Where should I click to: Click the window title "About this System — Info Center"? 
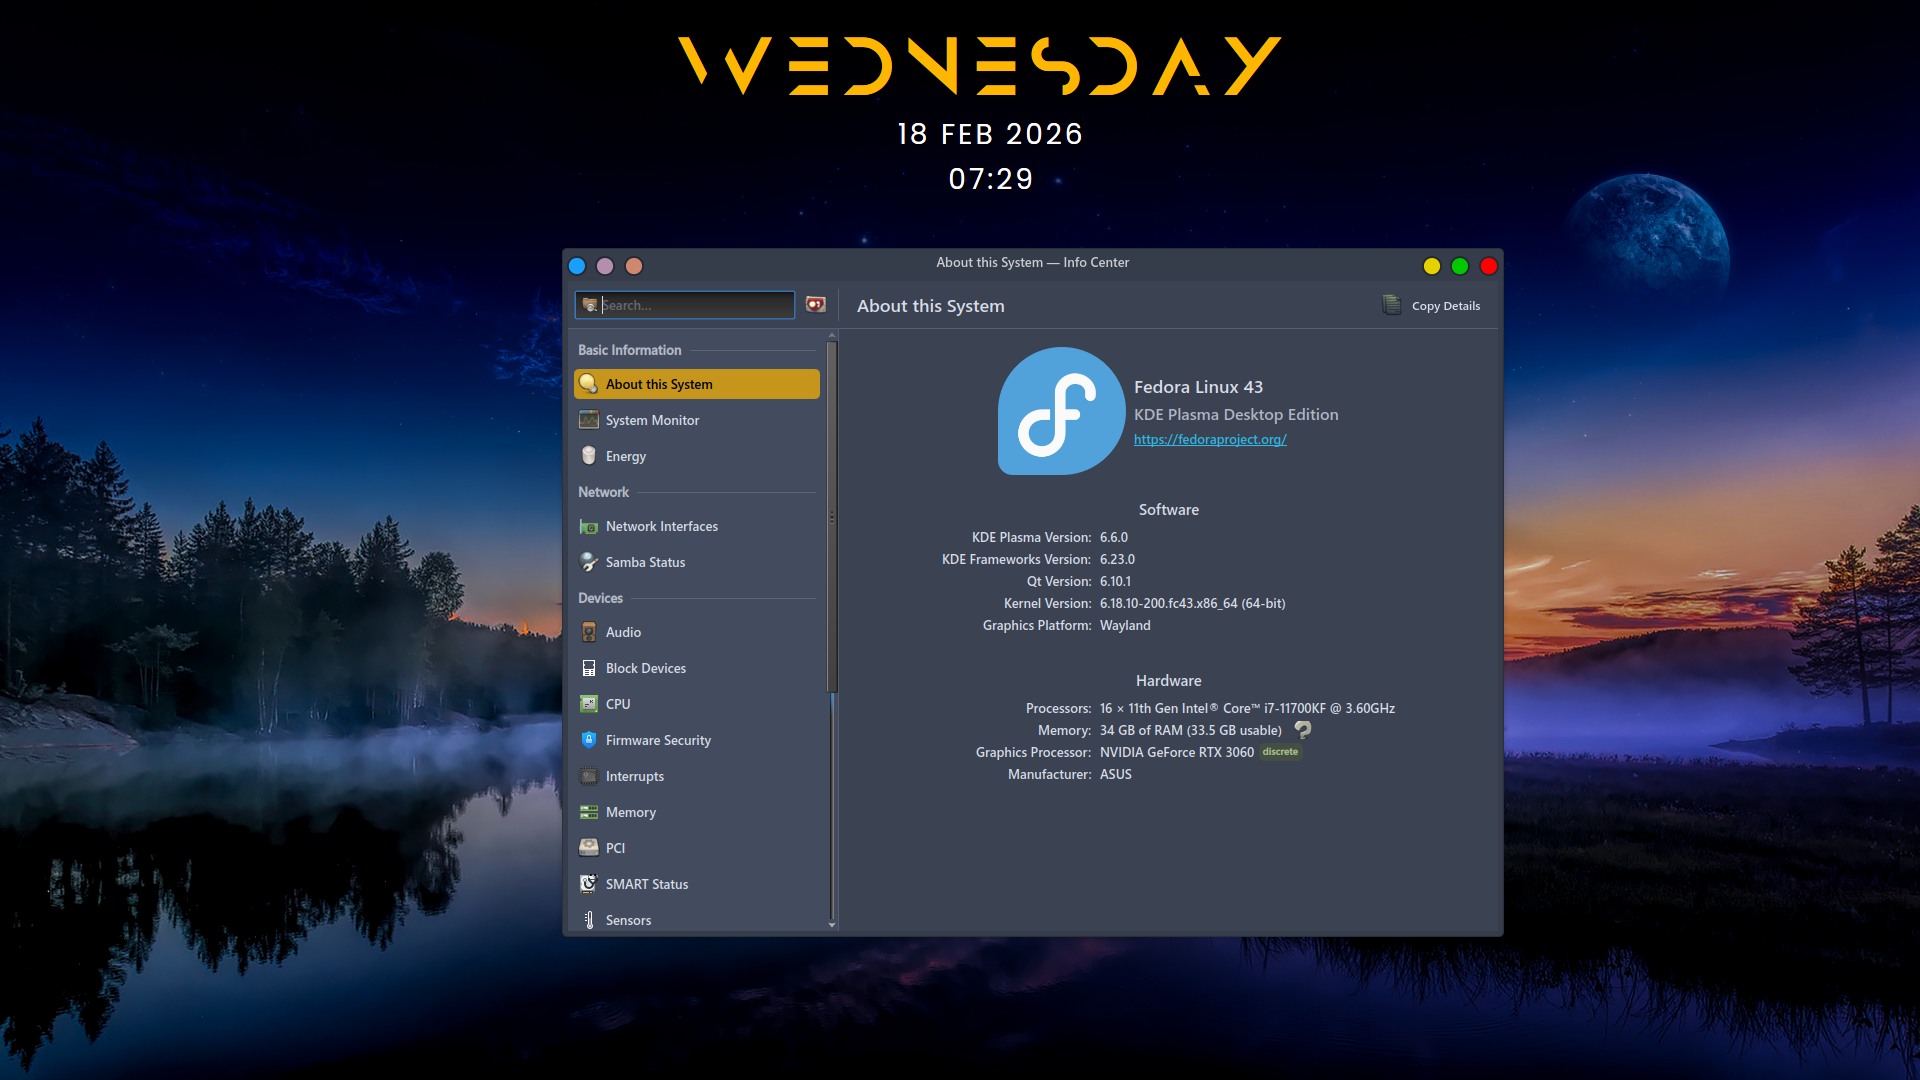pyautogui.click(x=1033, y=262)
